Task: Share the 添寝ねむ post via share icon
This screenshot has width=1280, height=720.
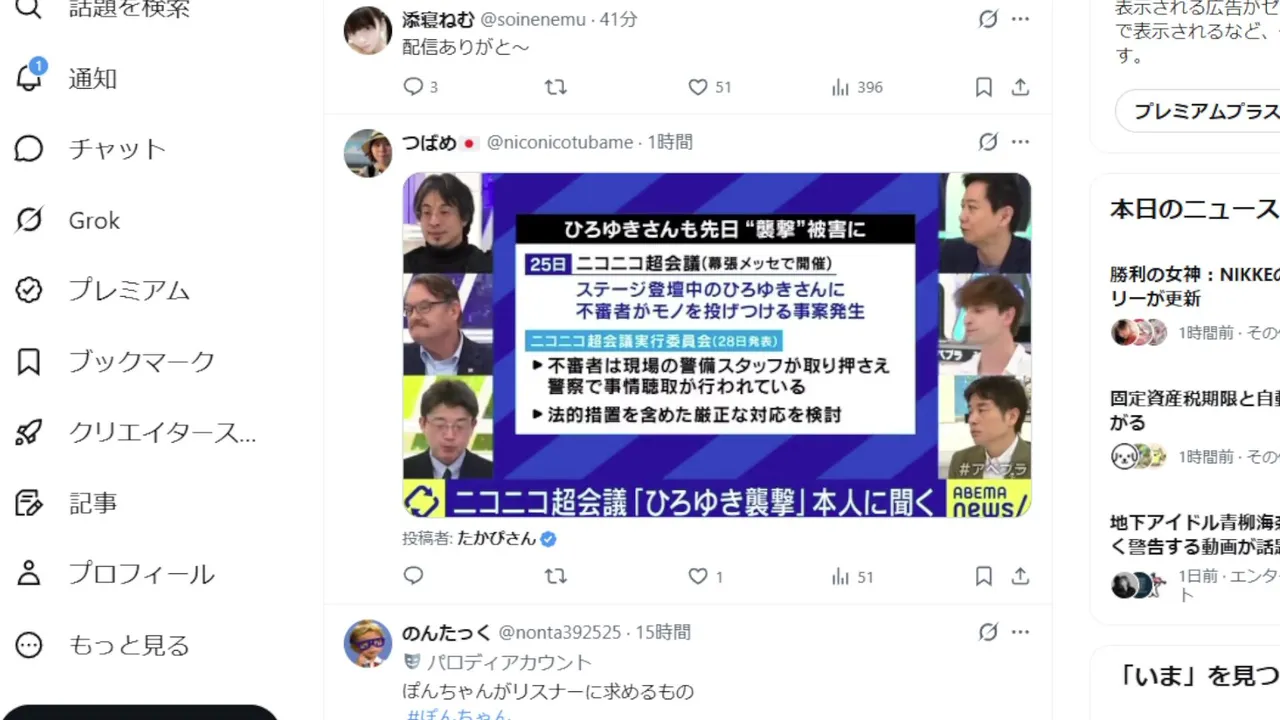Action: 1020,87
